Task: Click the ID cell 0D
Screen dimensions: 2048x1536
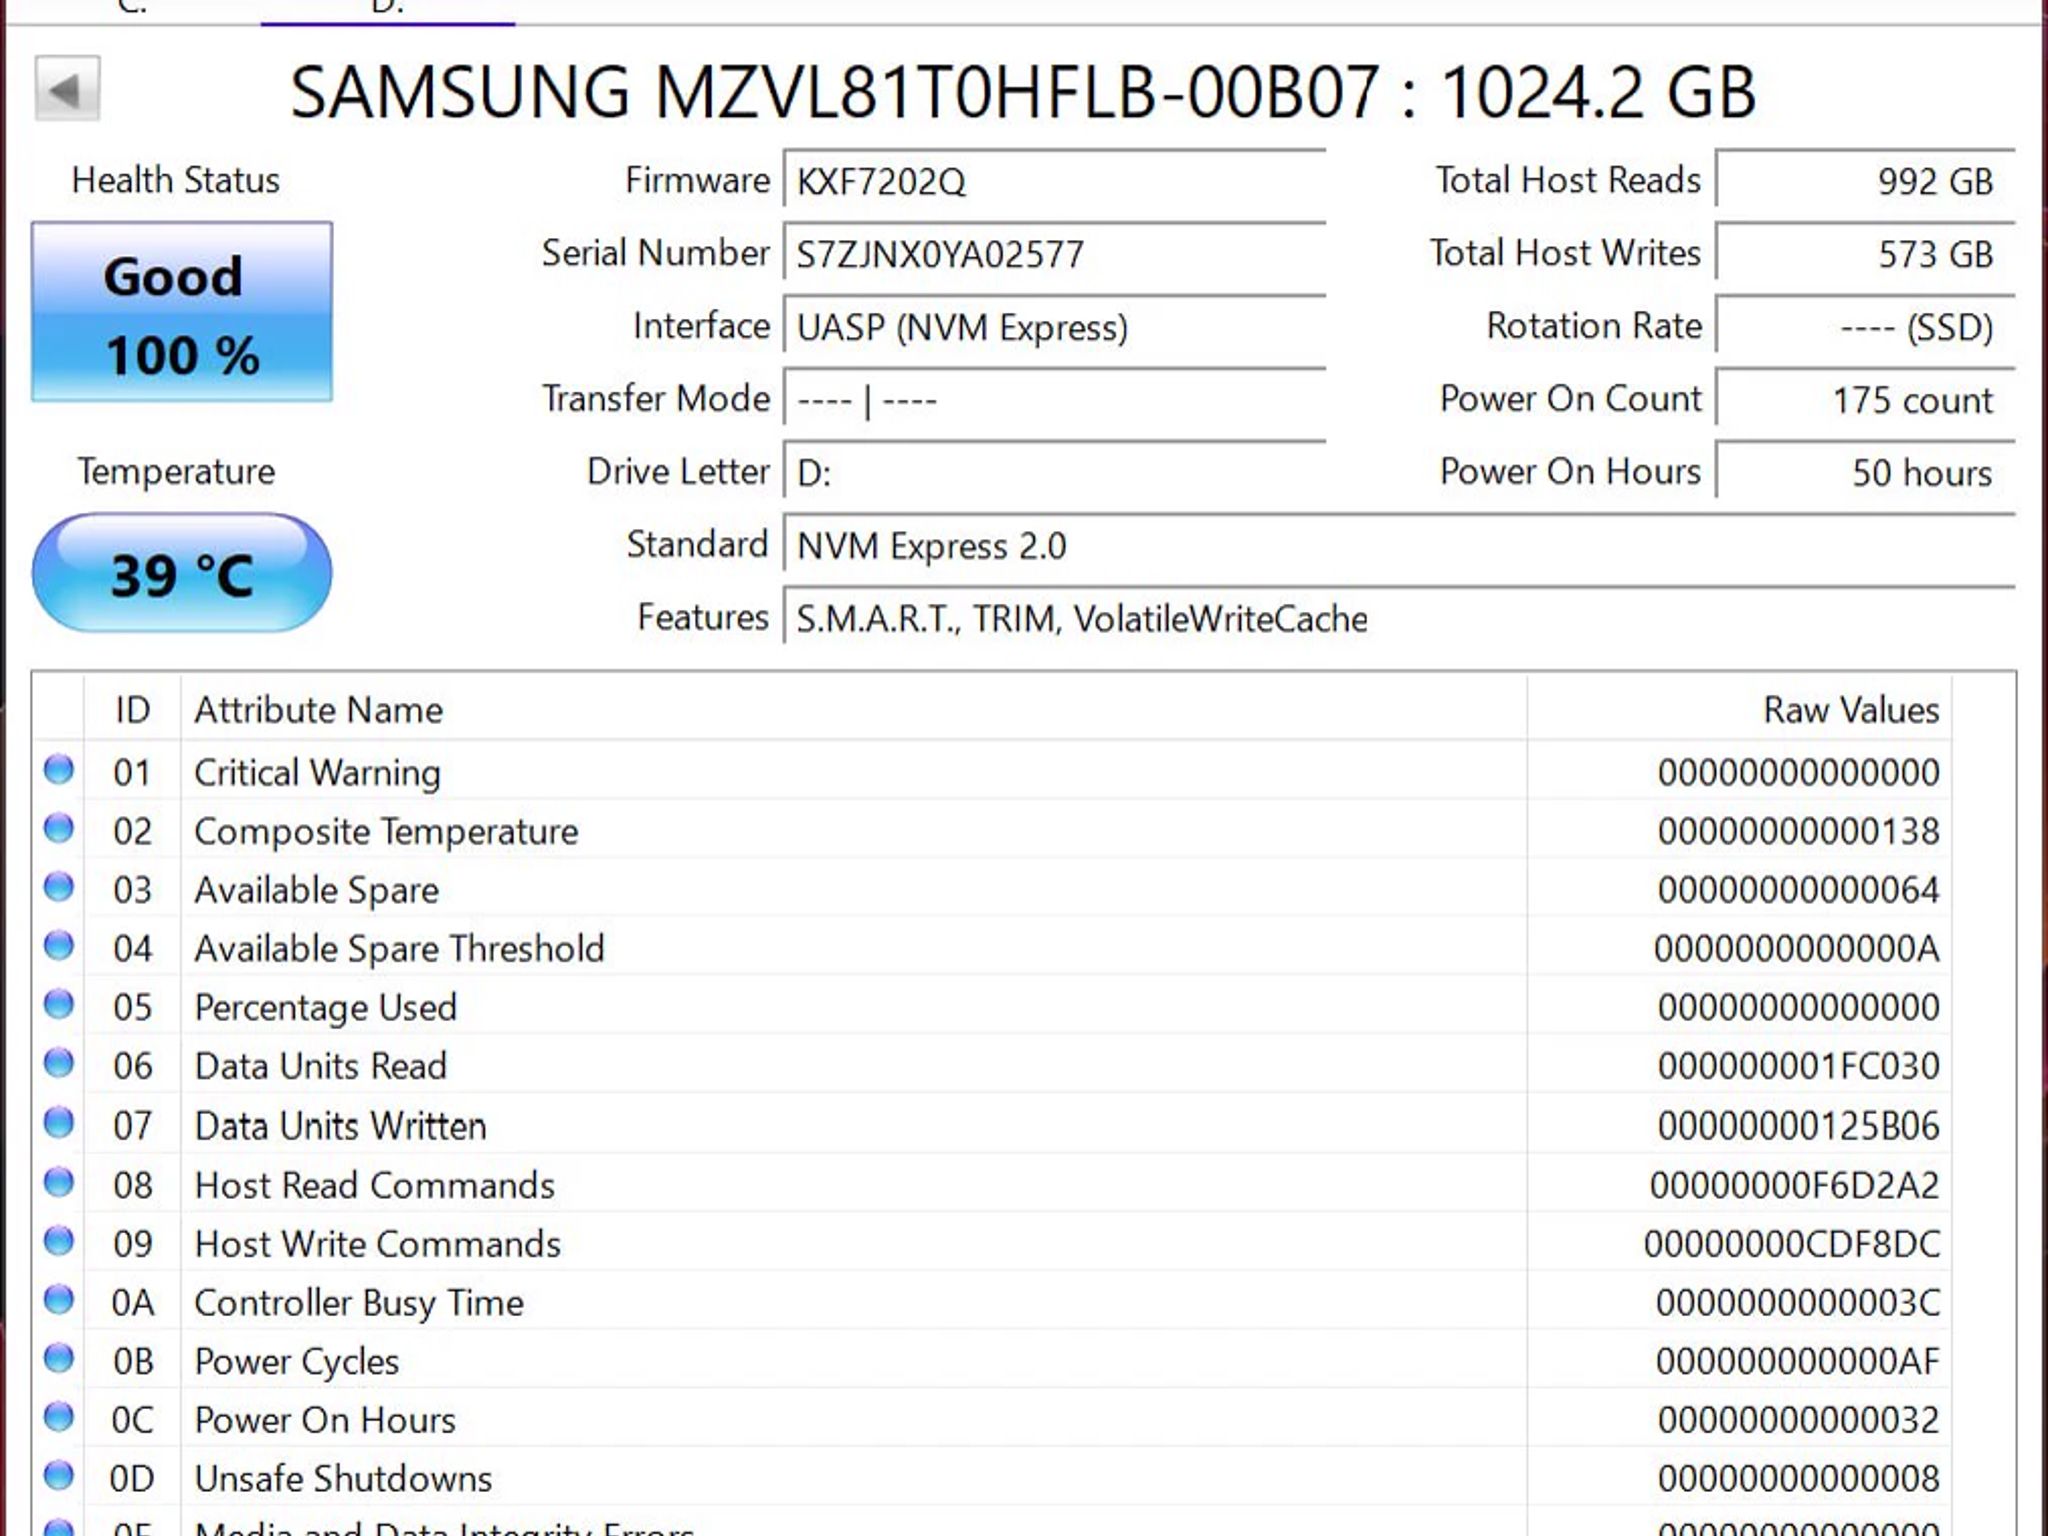Action: (132, 1478)
